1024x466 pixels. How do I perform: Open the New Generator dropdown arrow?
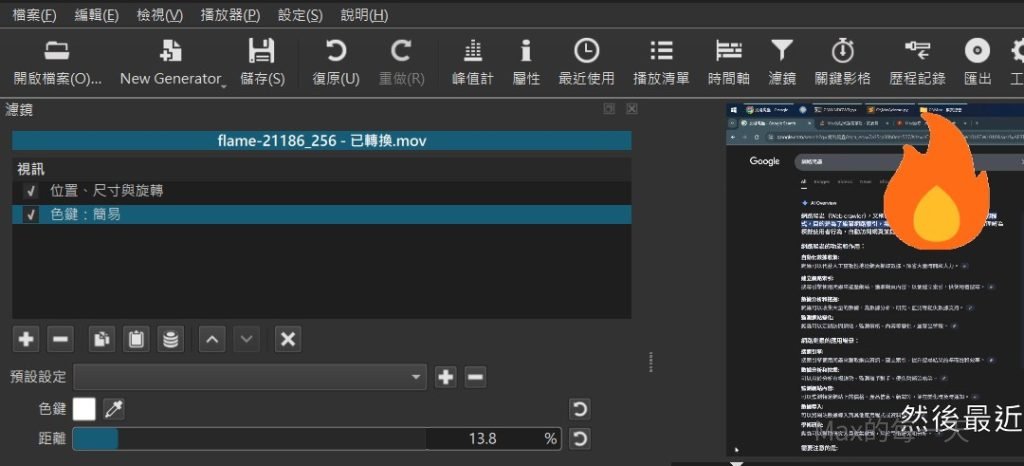coord(224,87)
